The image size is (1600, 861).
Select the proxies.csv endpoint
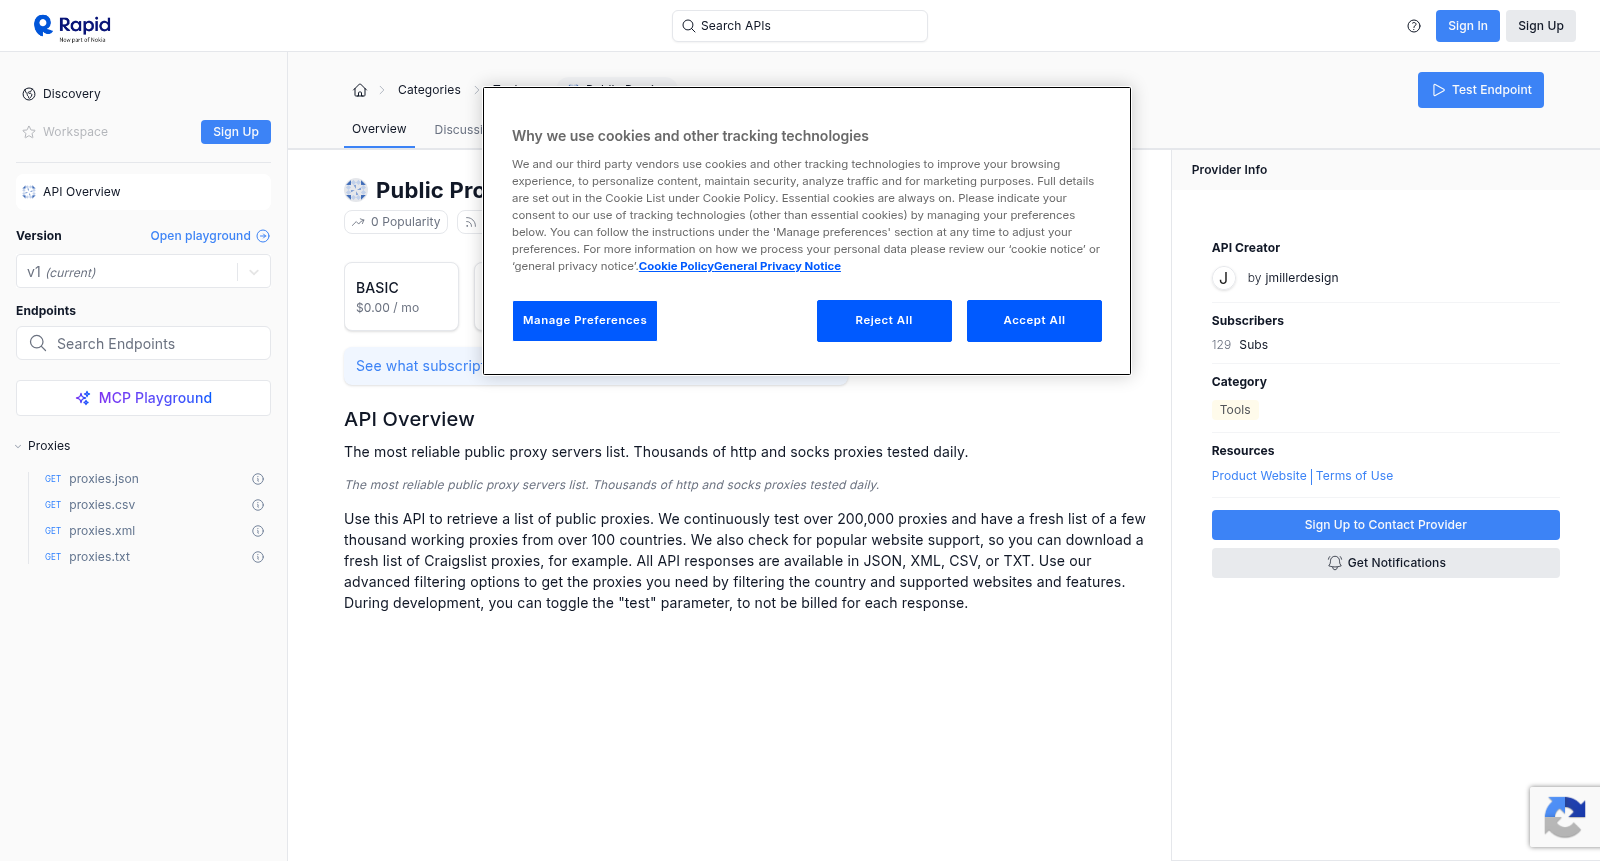click(x=102, y=505)
